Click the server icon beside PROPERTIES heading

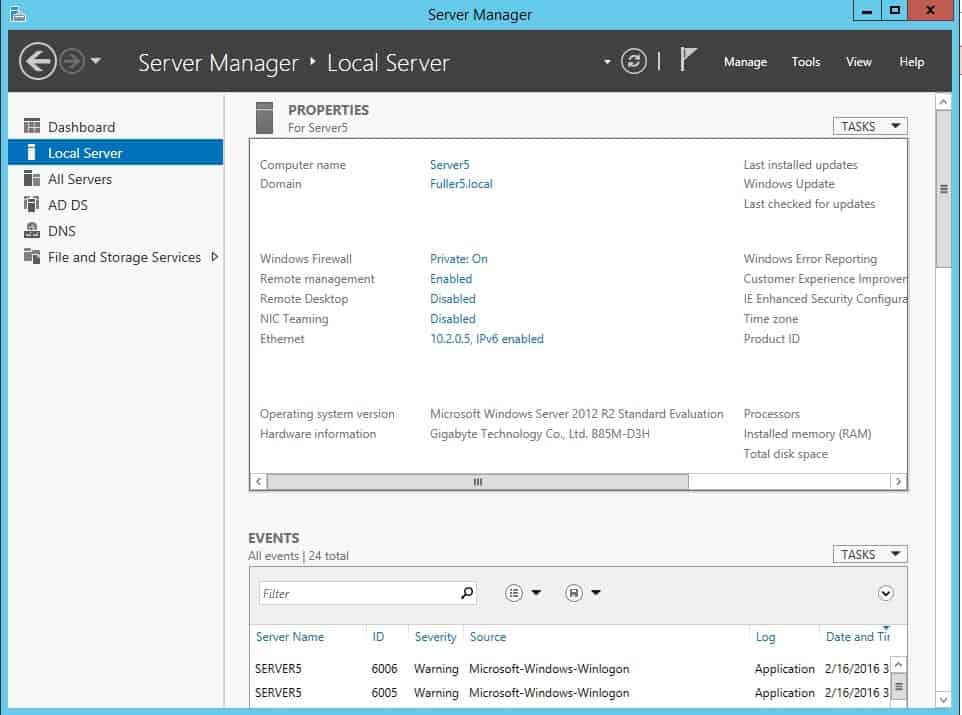[x=264, y=118]
